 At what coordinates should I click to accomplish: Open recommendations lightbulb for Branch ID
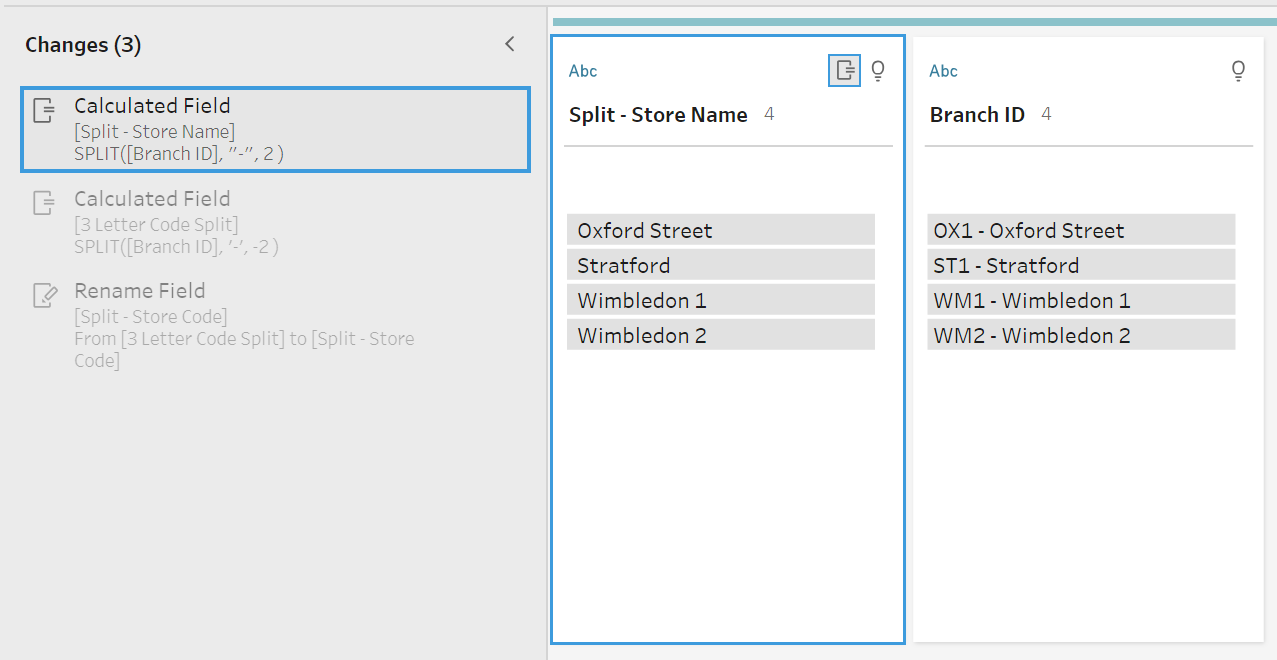(x=1238, y=70)
